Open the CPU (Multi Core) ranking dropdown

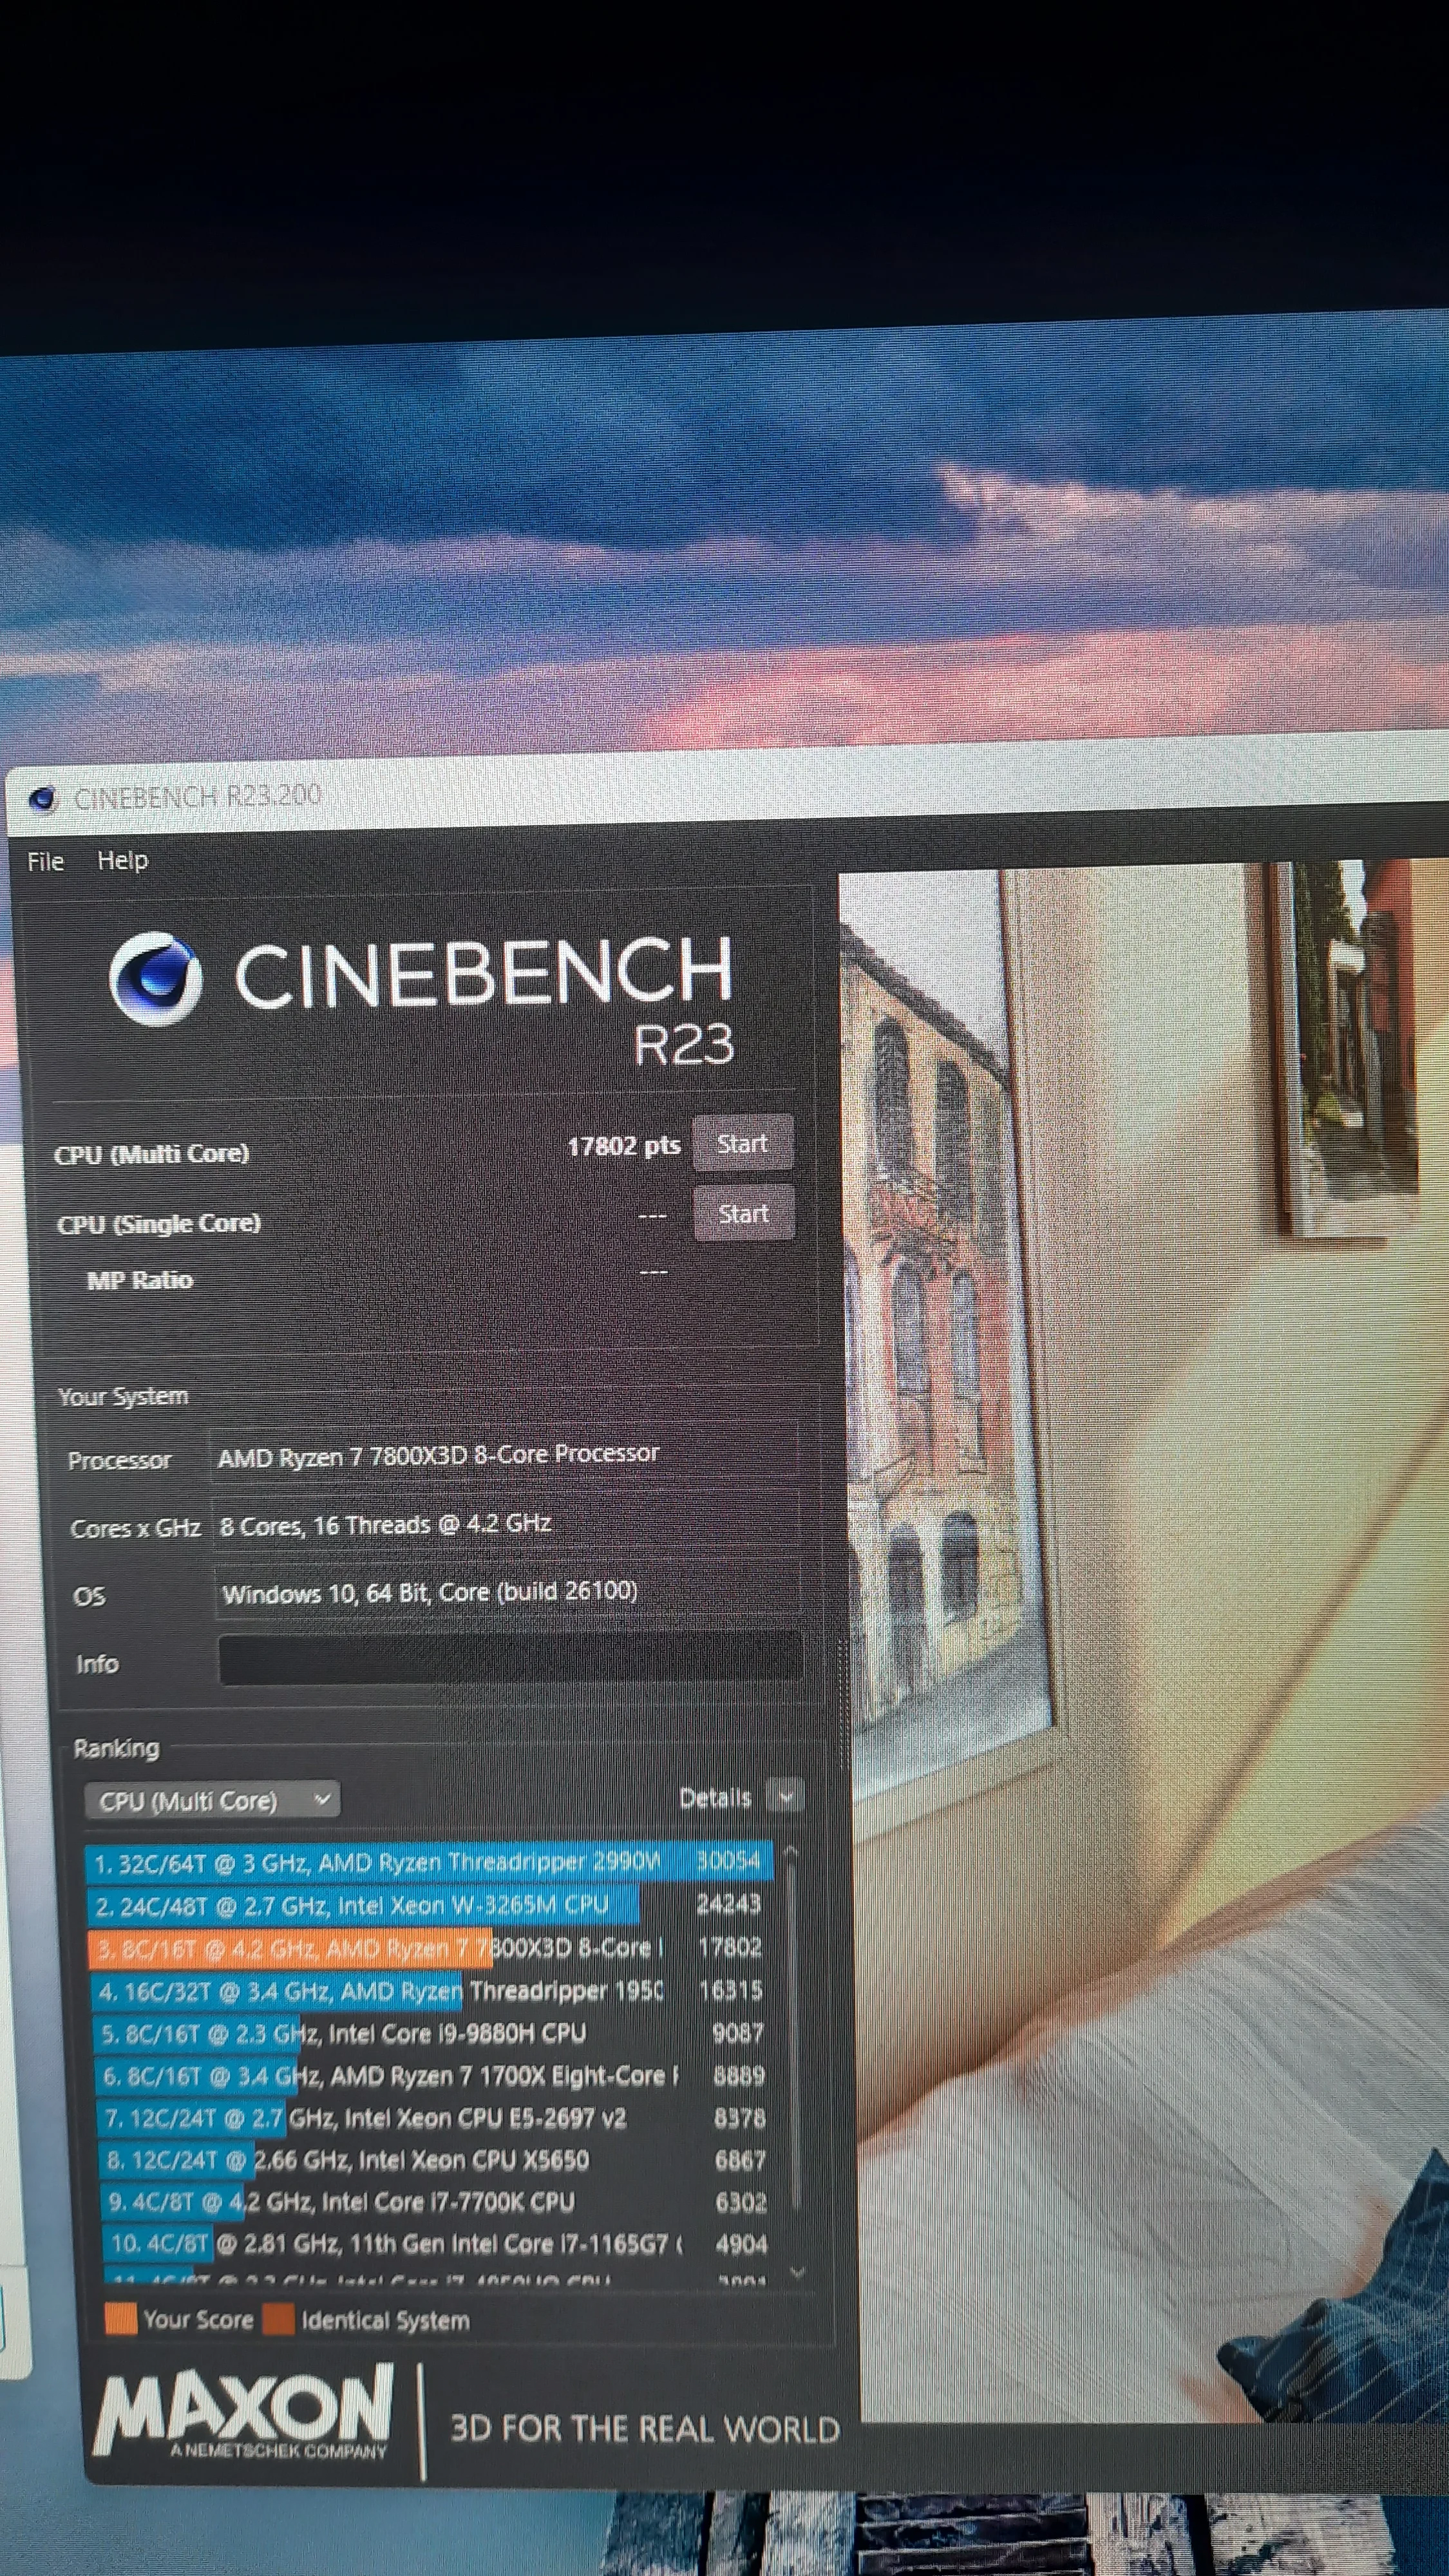213,1801
